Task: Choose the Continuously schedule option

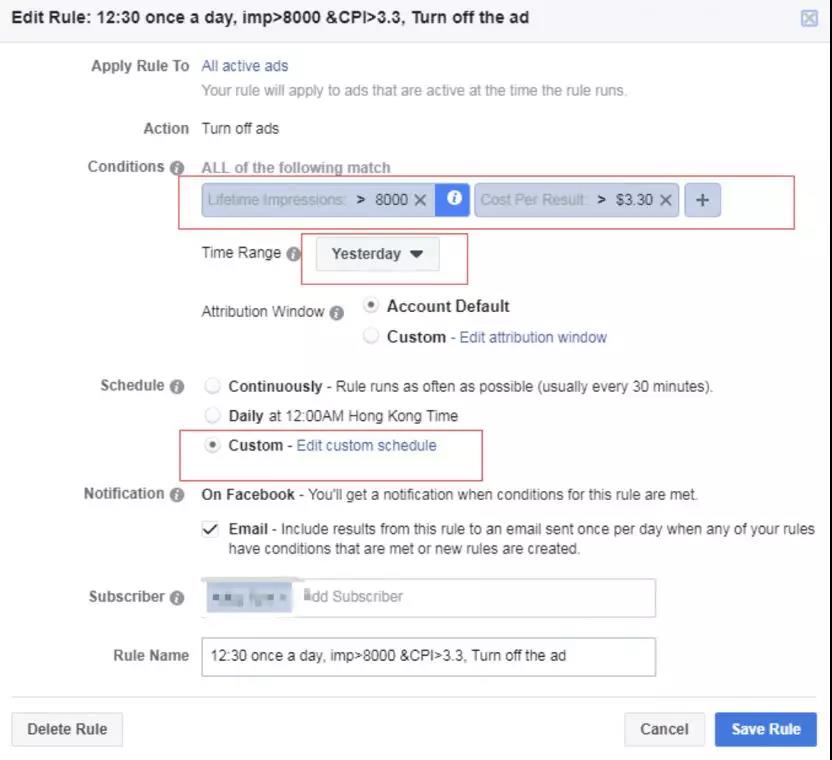Action: 212,386
